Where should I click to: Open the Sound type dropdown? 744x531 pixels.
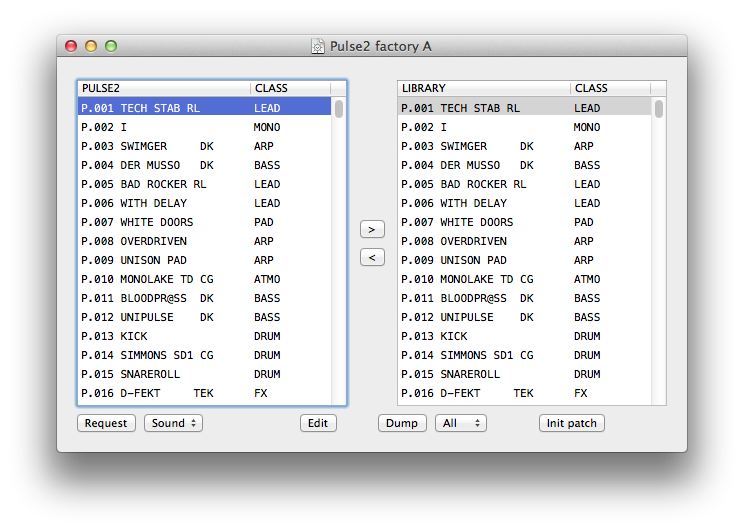point(174,423)
